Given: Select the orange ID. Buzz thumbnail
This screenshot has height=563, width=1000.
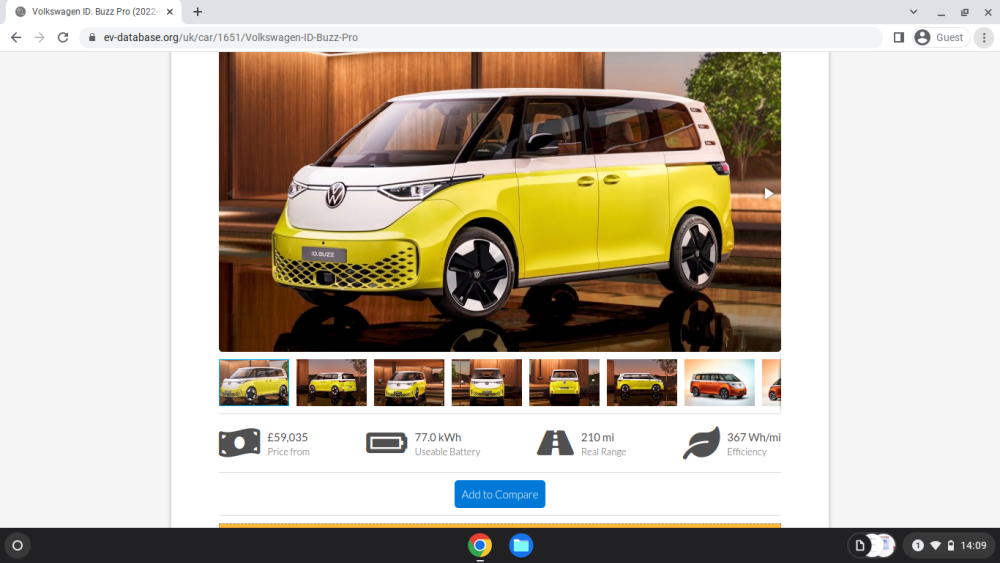Looking at the screenshot, I should (x=719, y=383).
